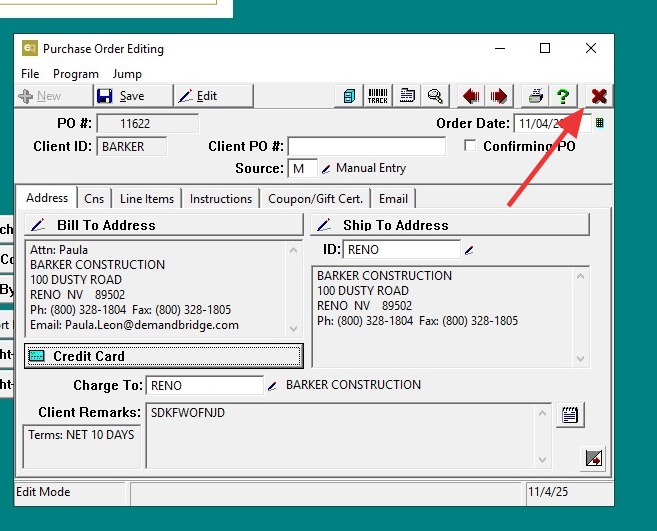Go to next record with right arrow
657x531 pixels.
point(498,96)
